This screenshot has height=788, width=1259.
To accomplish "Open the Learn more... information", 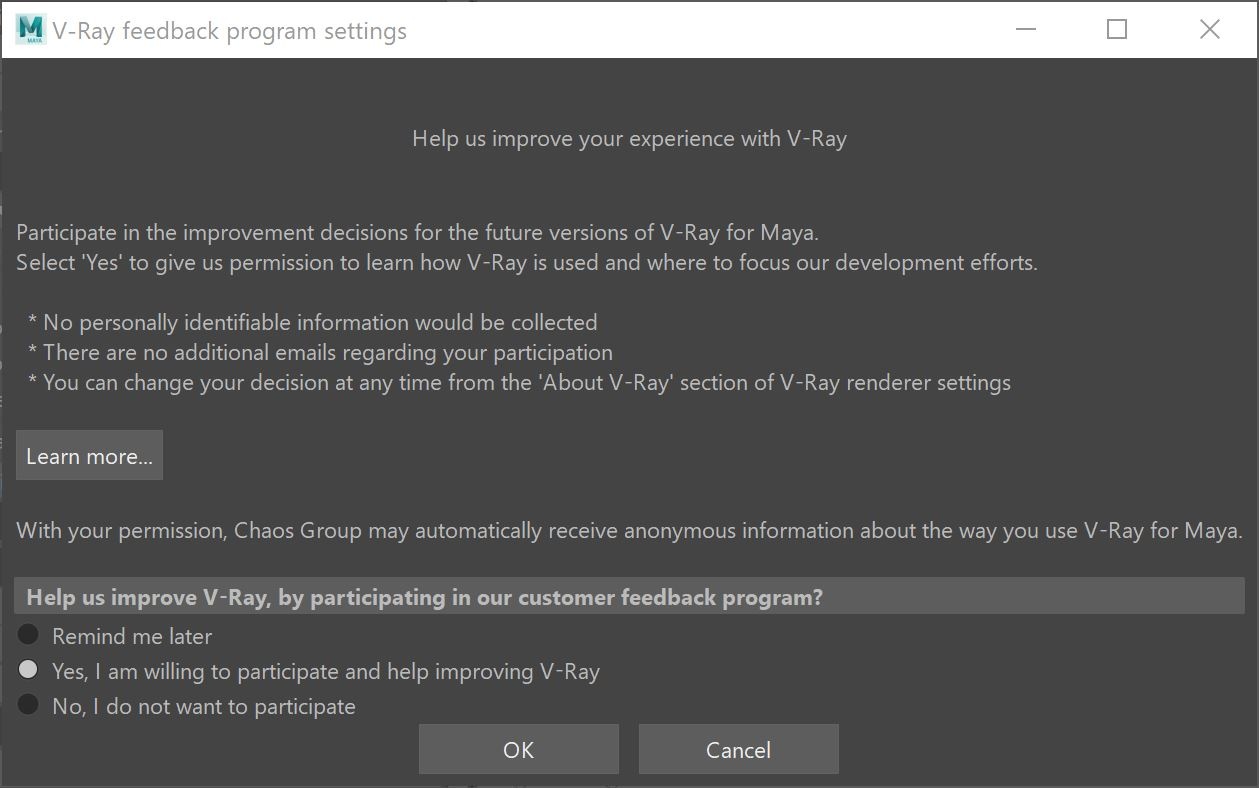I will click(89, 456).
